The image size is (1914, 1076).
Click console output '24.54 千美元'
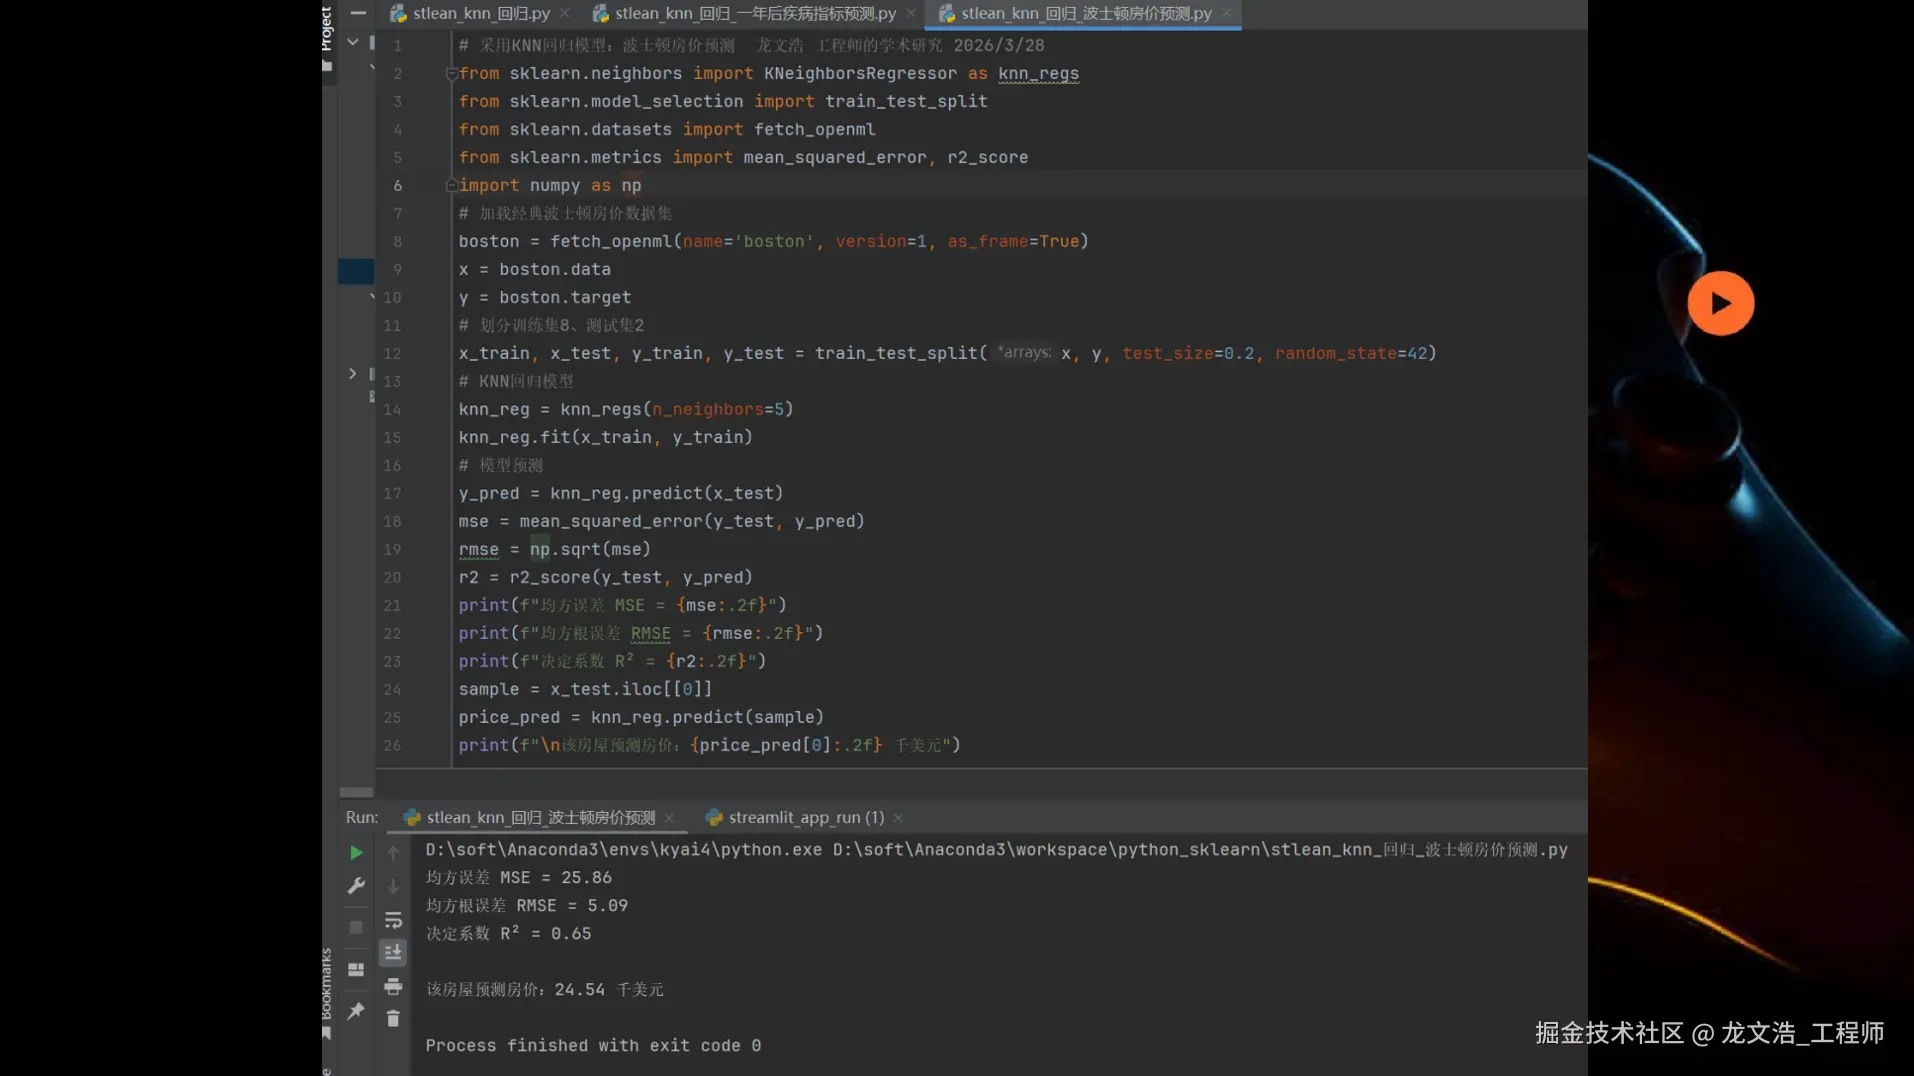tap(609, 990)
